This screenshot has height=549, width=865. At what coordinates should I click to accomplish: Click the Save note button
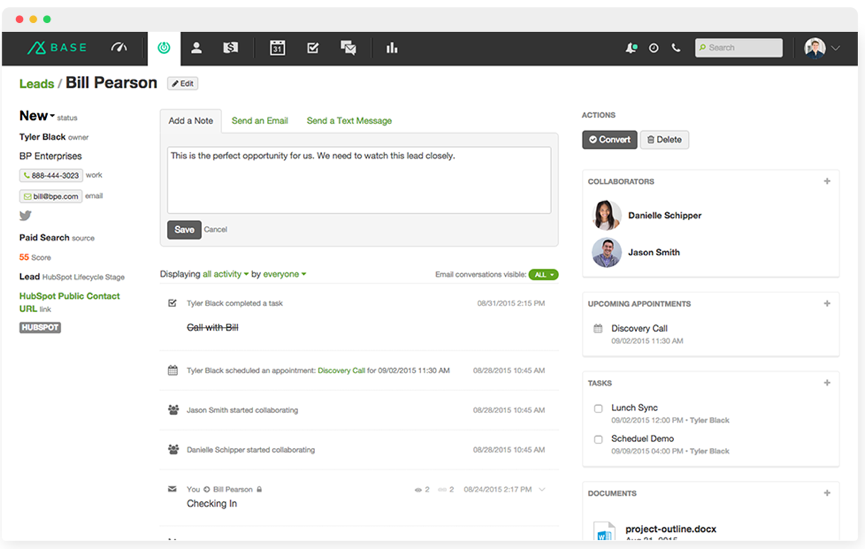tap(184, 230)
